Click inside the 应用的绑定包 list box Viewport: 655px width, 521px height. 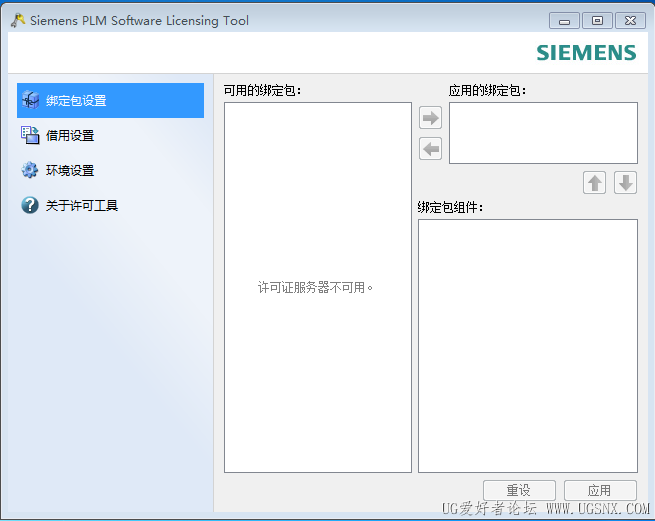pos(543,133)
